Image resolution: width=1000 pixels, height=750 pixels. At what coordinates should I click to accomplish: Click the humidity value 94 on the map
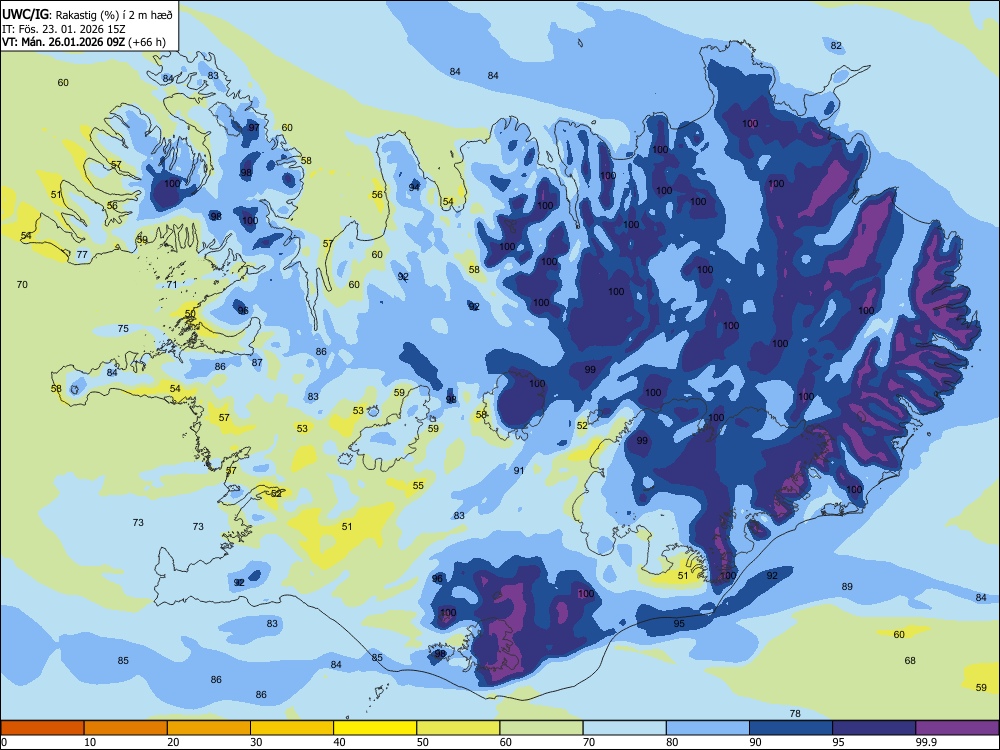coord(415,187)
